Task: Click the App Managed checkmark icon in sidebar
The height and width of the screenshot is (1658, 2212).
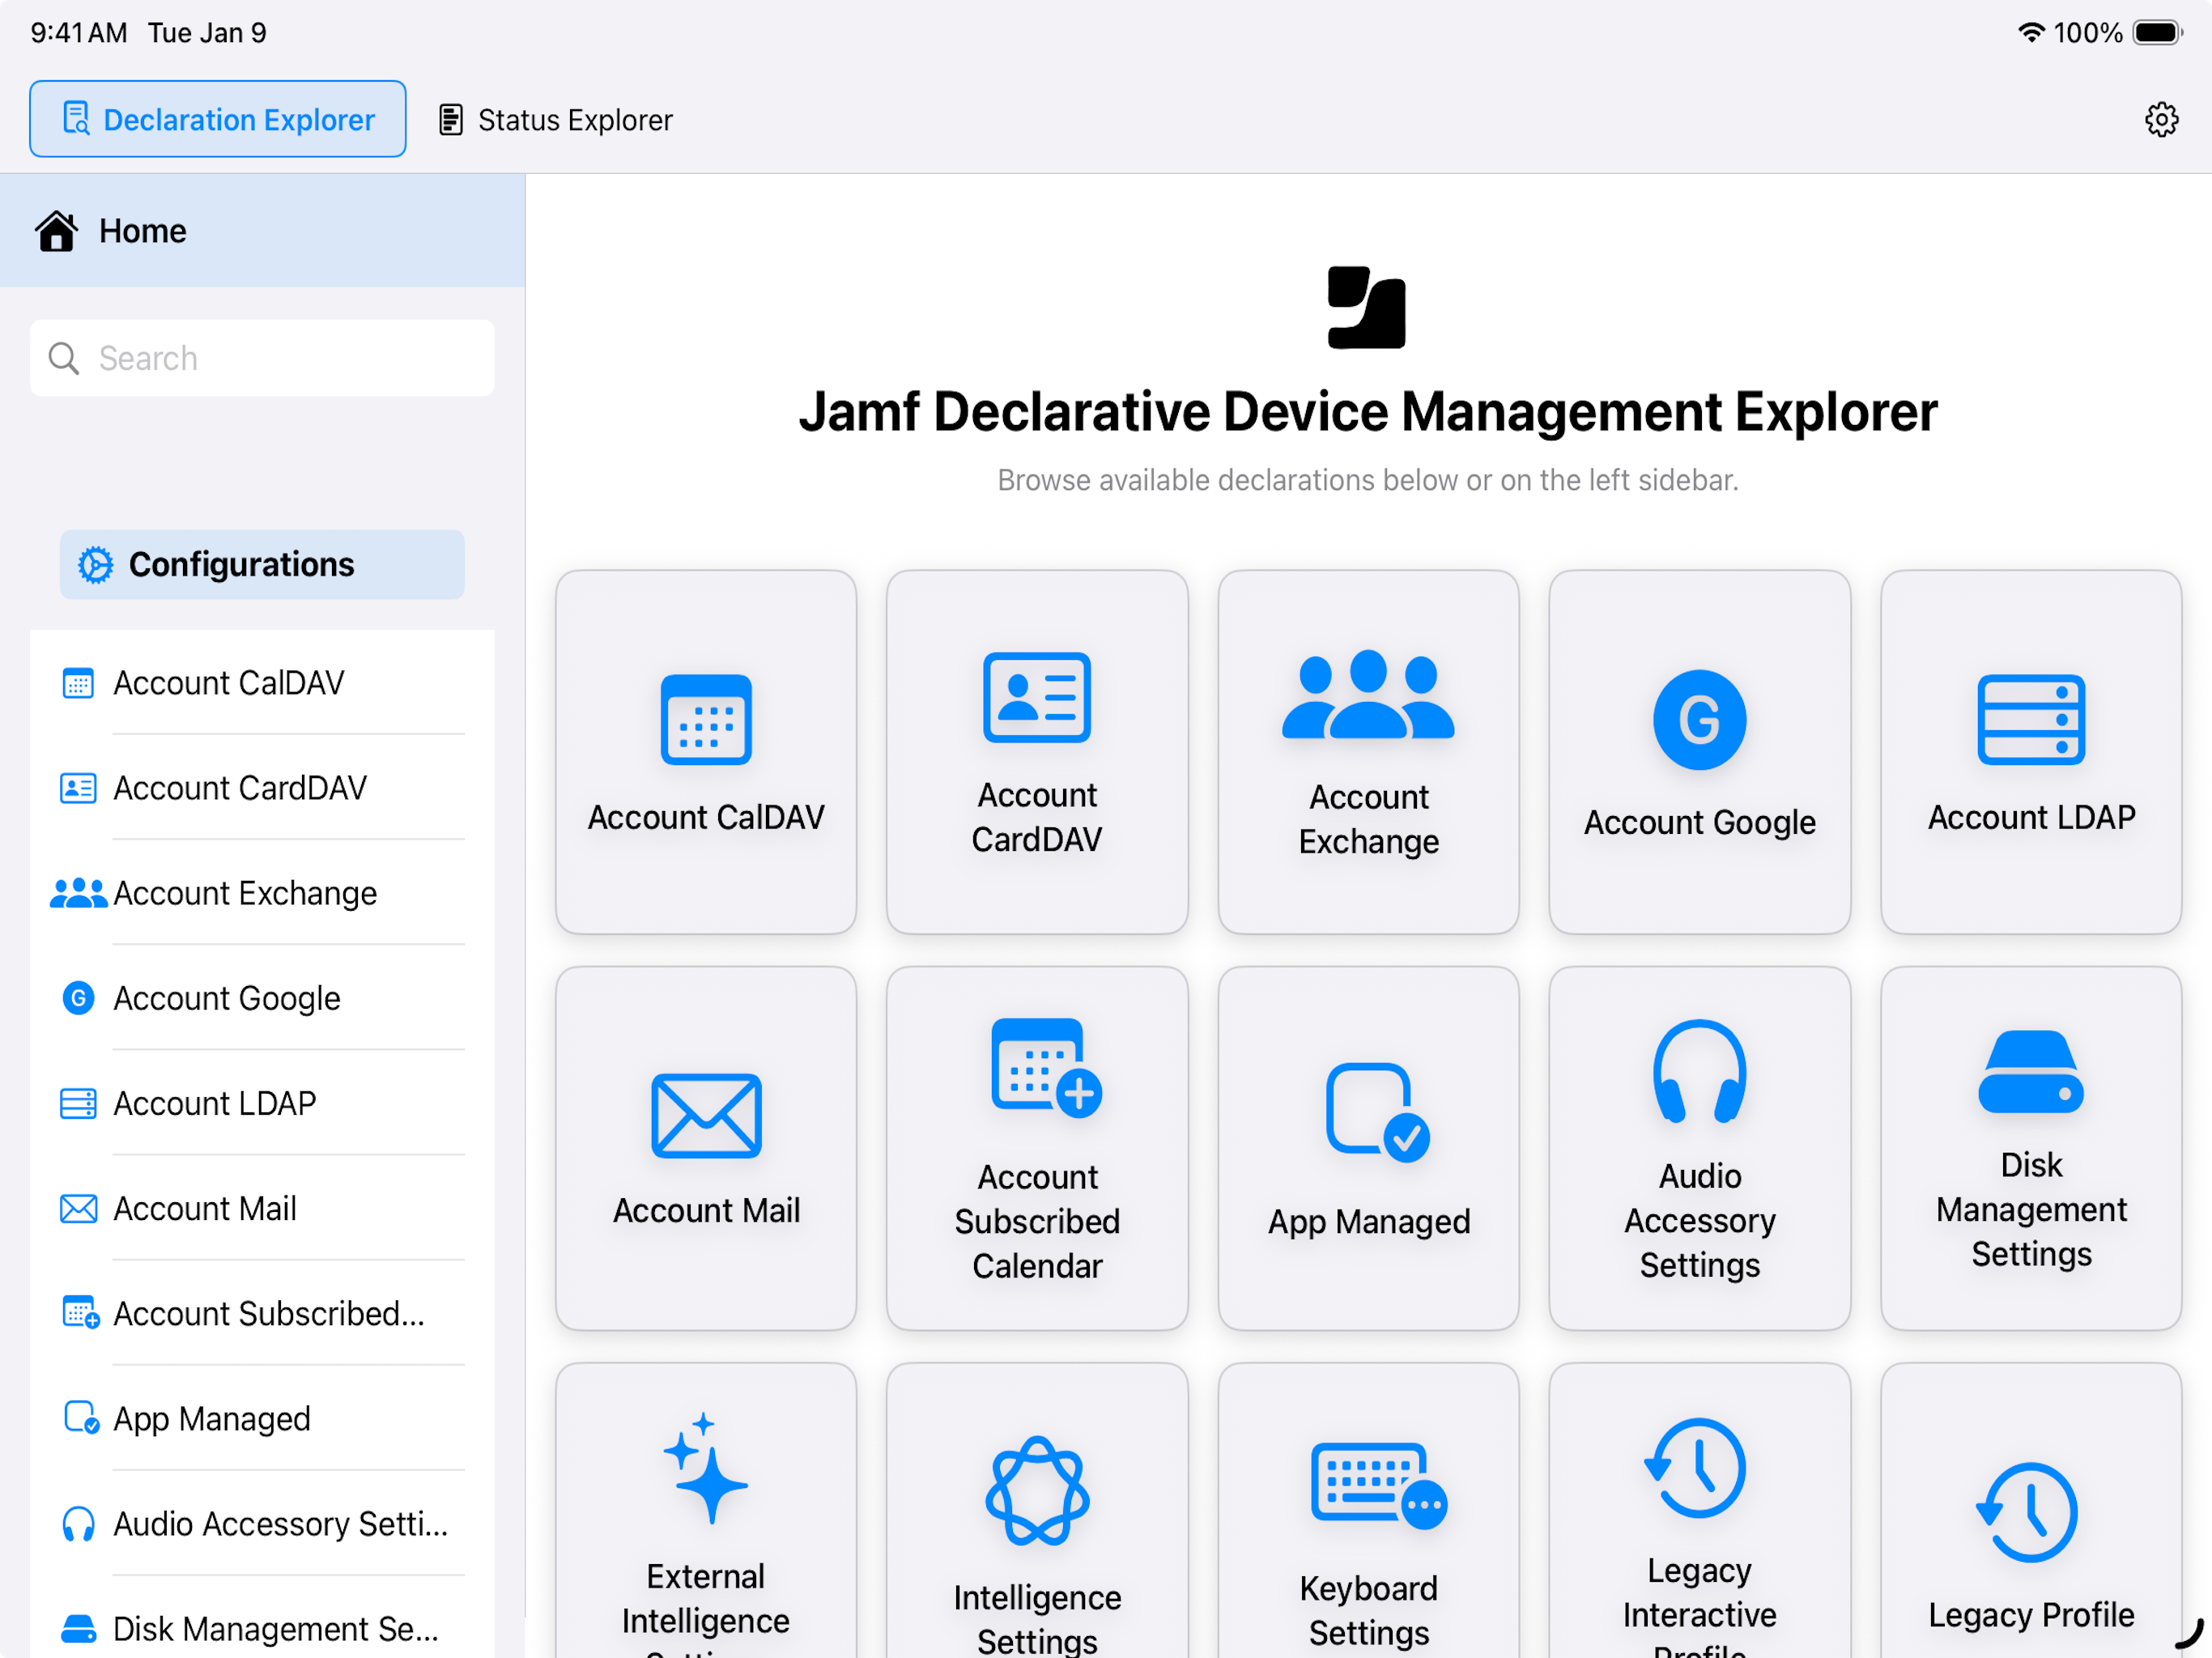Action: tap(81, 1418)
